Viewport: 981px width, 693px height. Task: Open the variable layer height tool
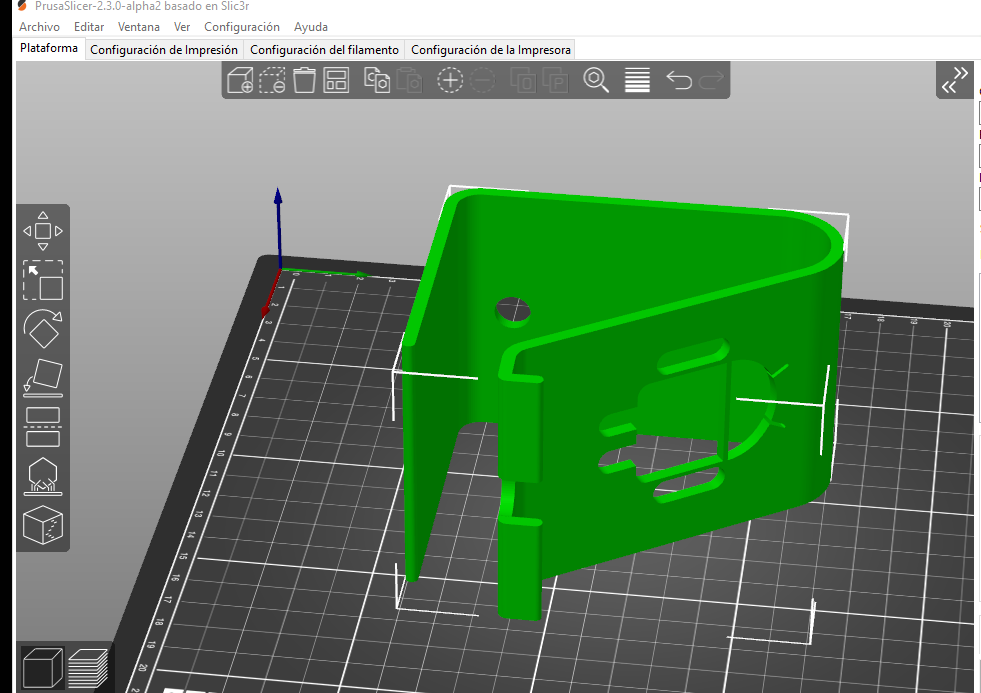638,80
